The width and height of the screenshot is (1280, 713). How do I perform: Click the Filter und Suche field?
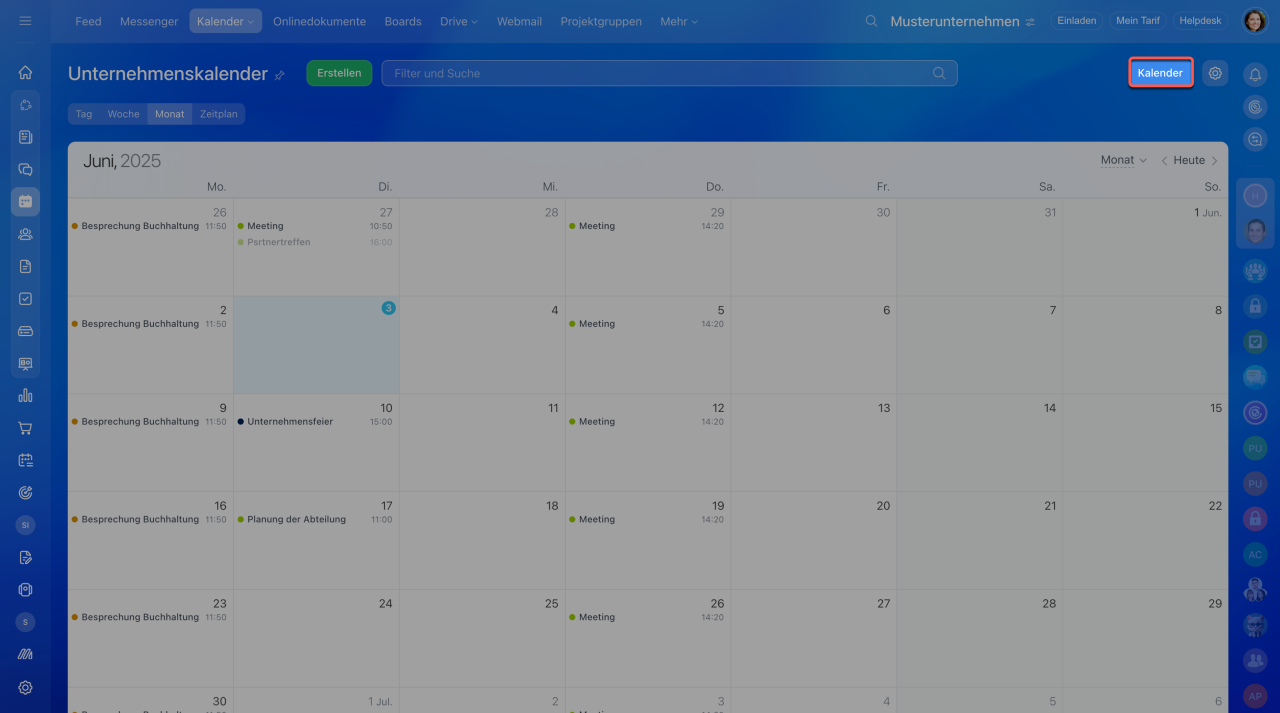669,73
